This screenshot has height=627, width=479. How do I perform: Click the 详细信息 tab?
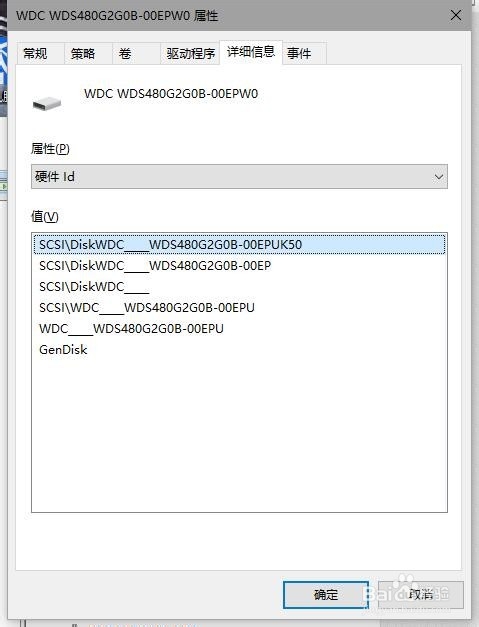(251, 52)
